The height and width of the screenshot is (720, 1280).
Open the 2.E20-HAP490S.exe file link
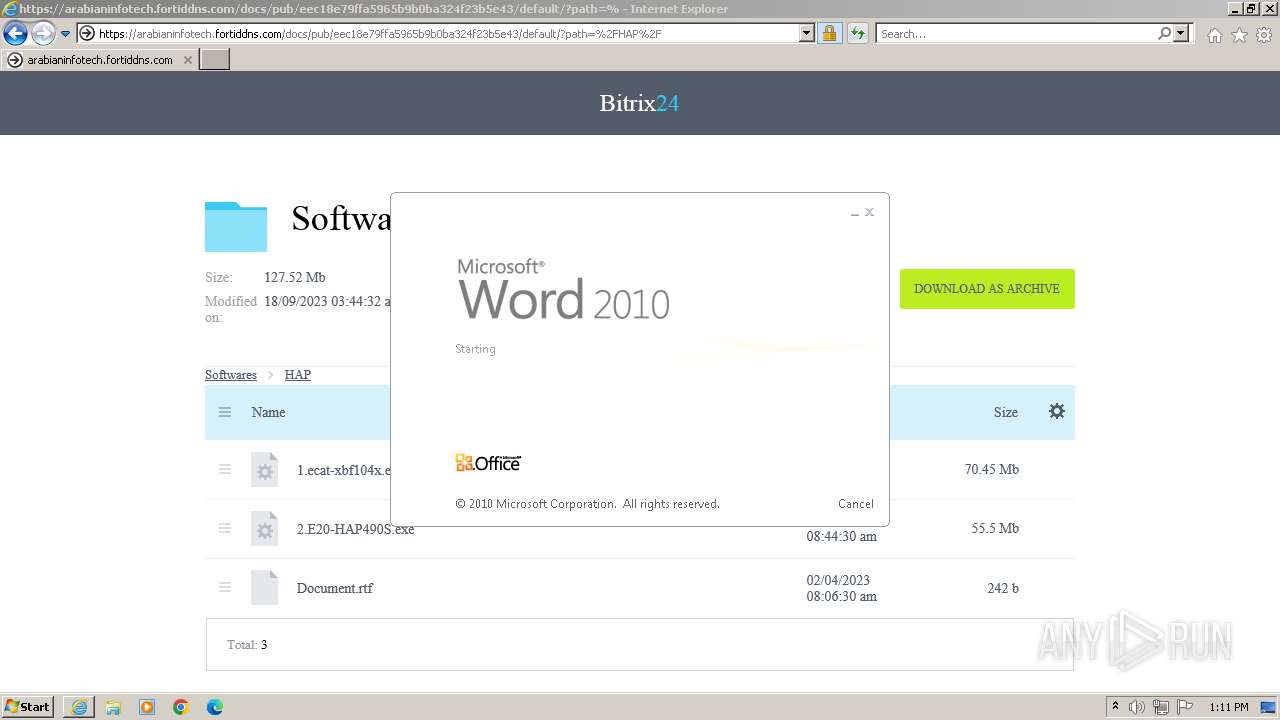pos(355,529)
